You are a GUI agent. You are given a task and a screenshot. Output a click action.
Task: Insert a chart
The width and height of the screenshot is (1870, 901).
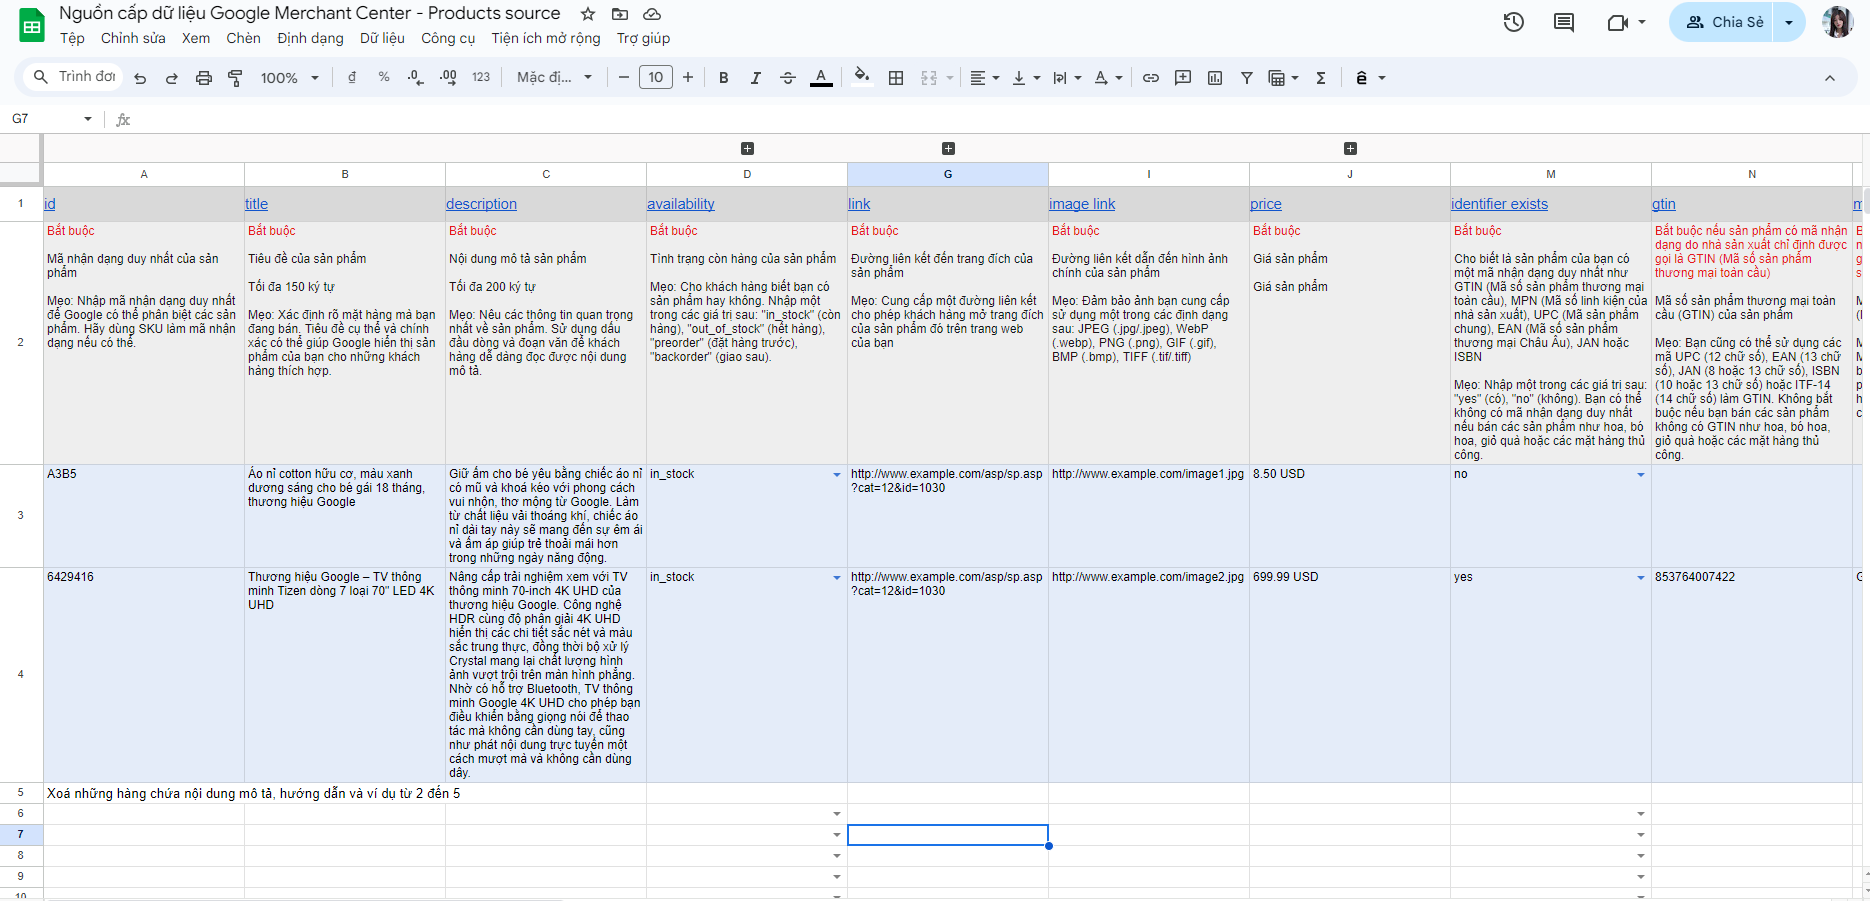tap(1215, 78)
